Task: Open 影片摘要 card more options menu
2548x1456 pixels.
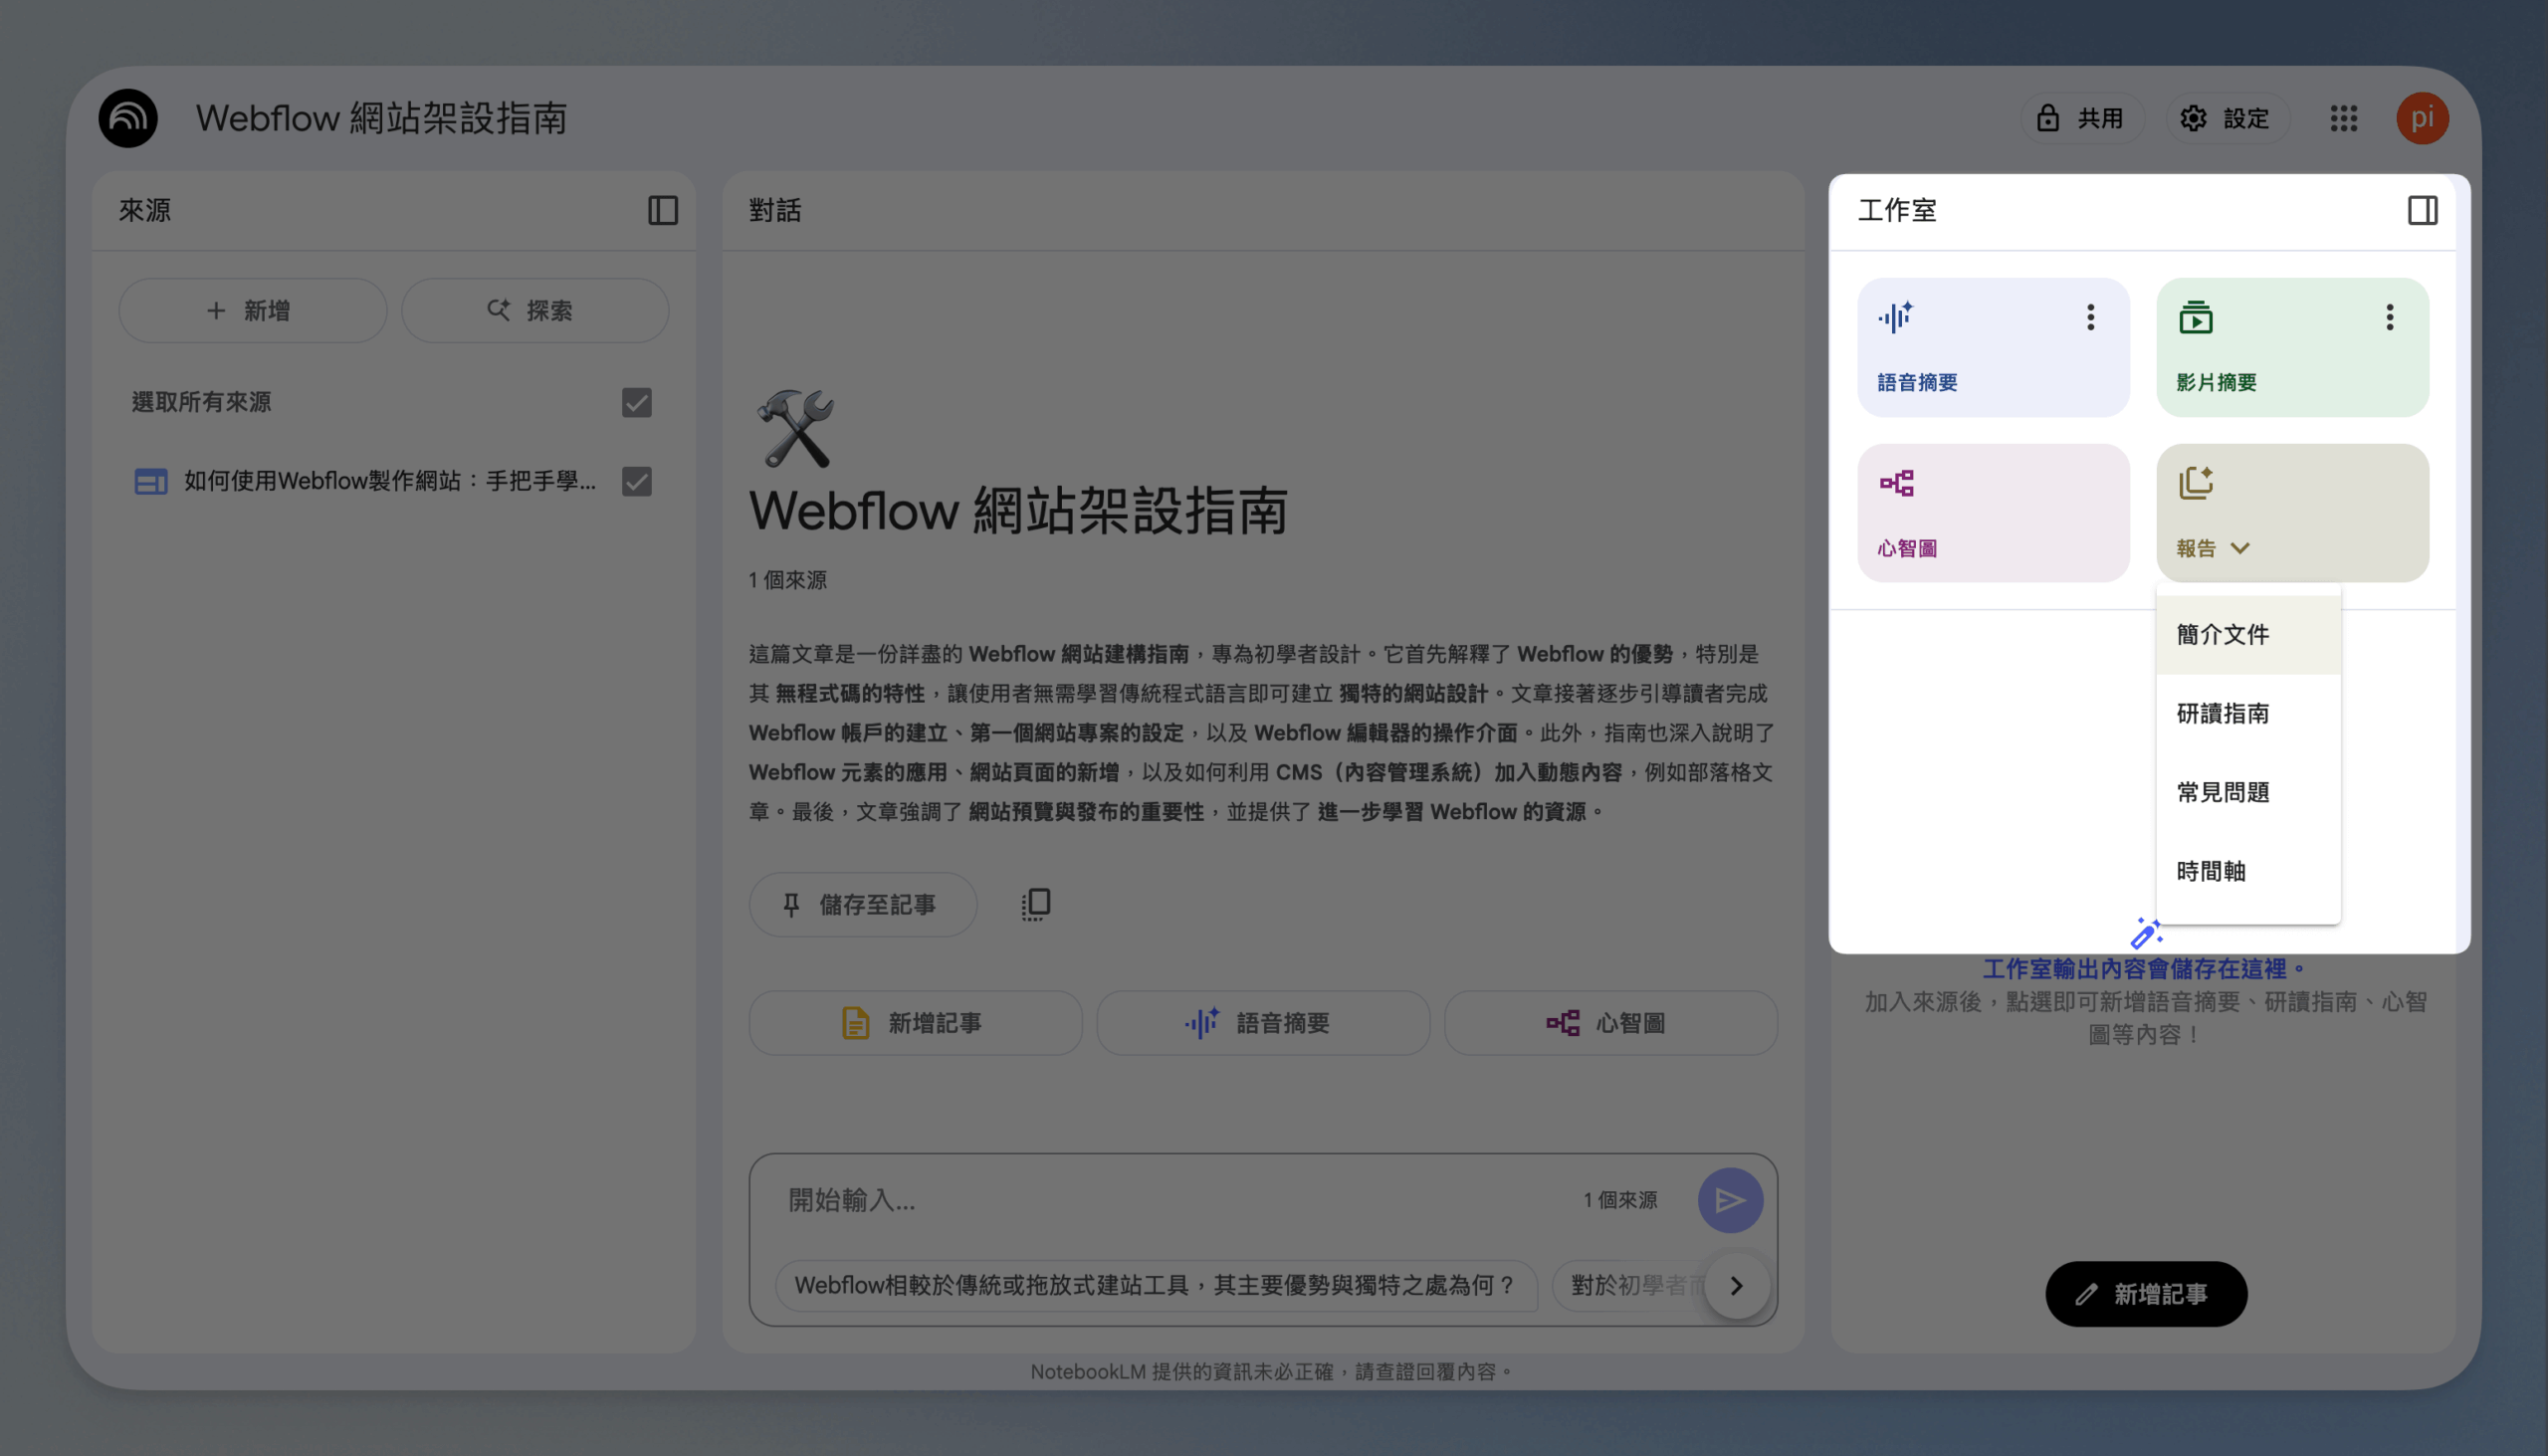Action: coord(2389,317)
